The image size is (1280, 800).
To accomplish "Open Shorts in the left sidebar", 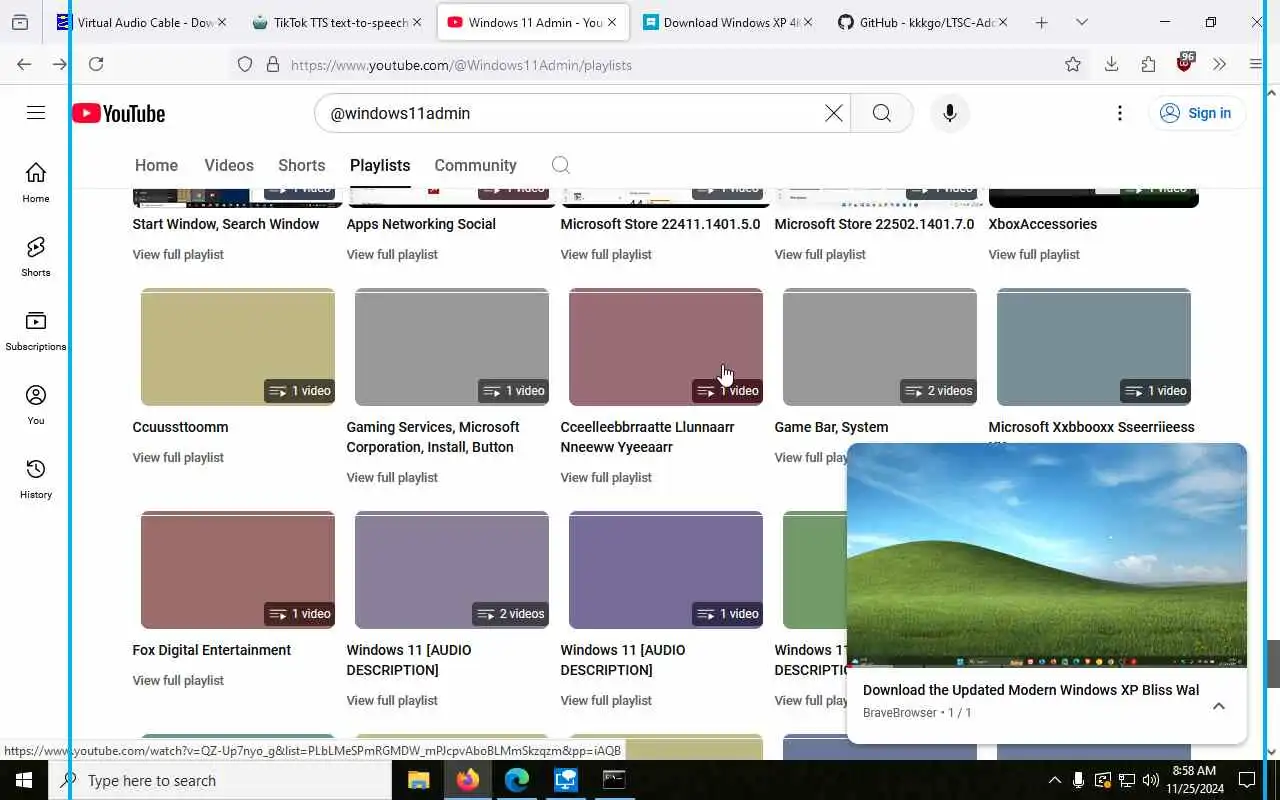I will point(36,256).
